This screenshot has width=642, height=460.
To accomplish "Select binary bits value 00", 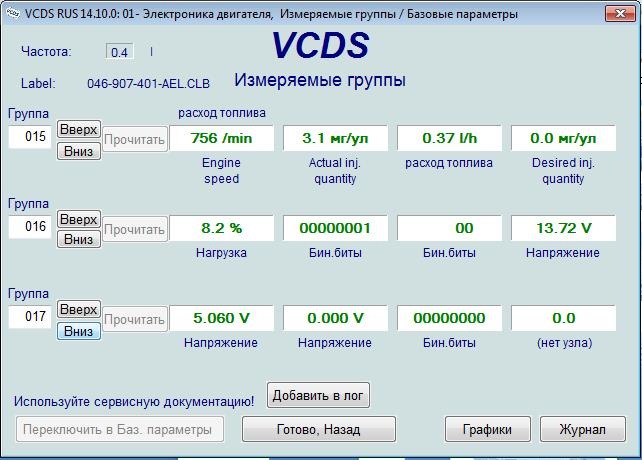I will (450, 228).
